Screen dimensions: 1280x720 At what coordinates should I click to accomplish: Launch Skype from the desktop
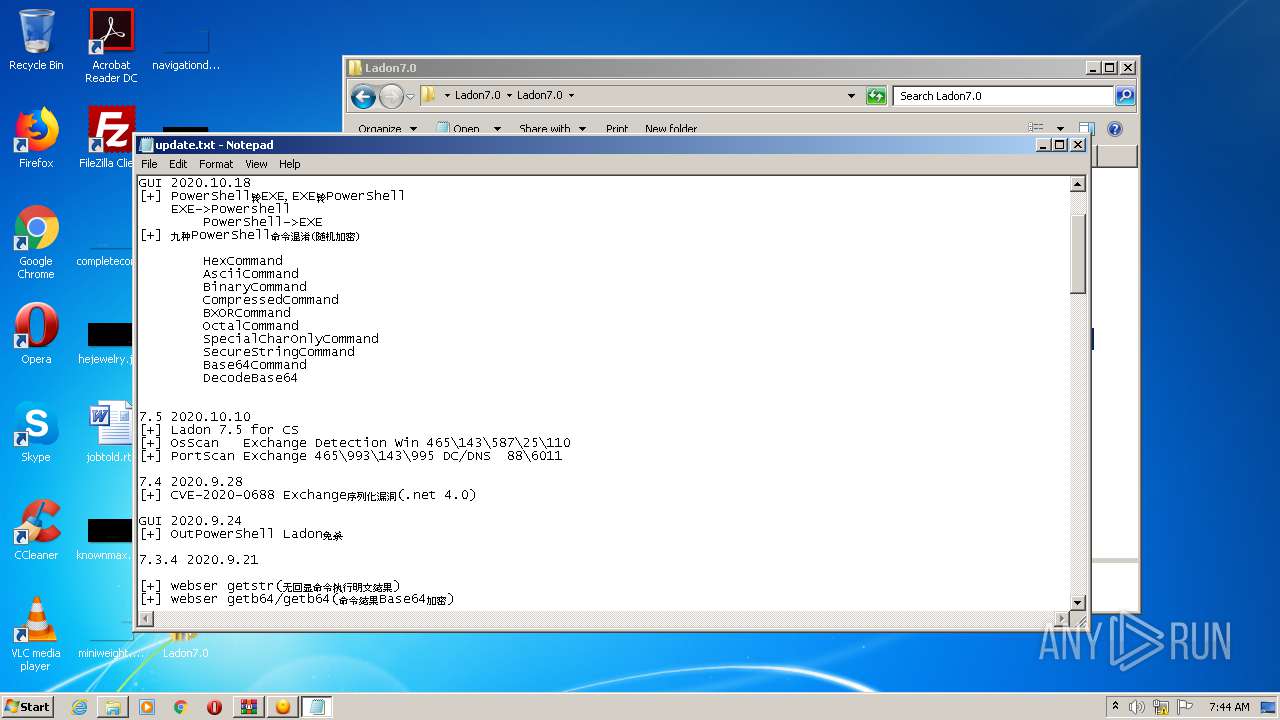36,432
